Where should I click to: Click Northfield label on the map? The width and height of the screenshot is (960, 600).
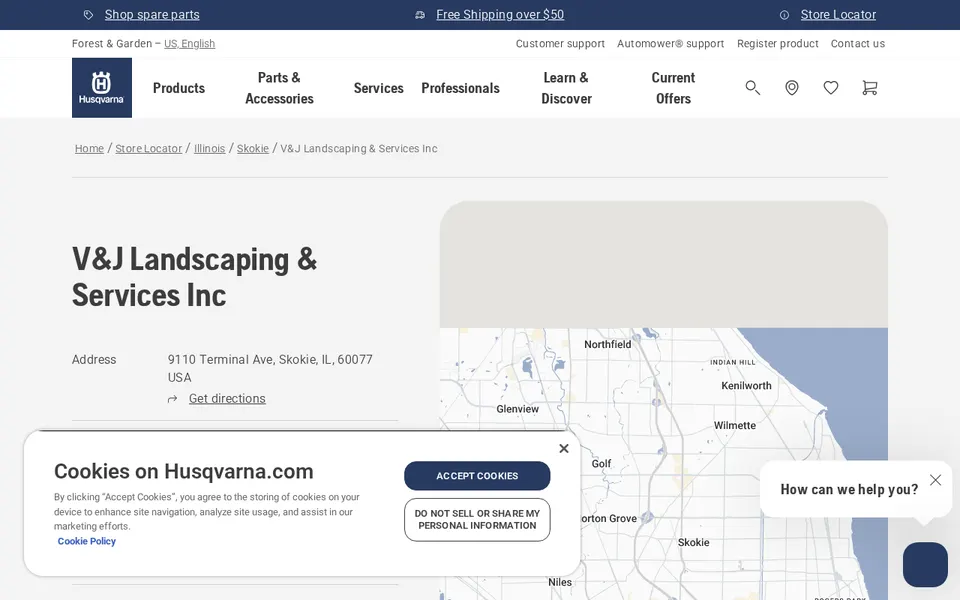pos(607,345)
